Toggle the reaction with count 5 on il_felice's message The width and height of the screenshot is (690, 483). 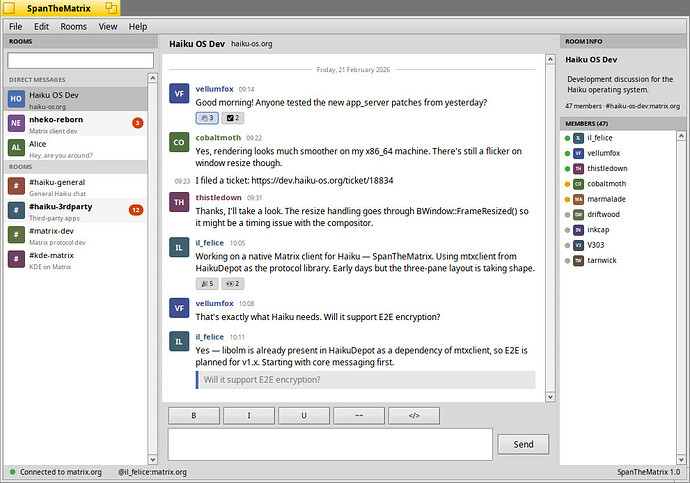(x=207, y=284)
